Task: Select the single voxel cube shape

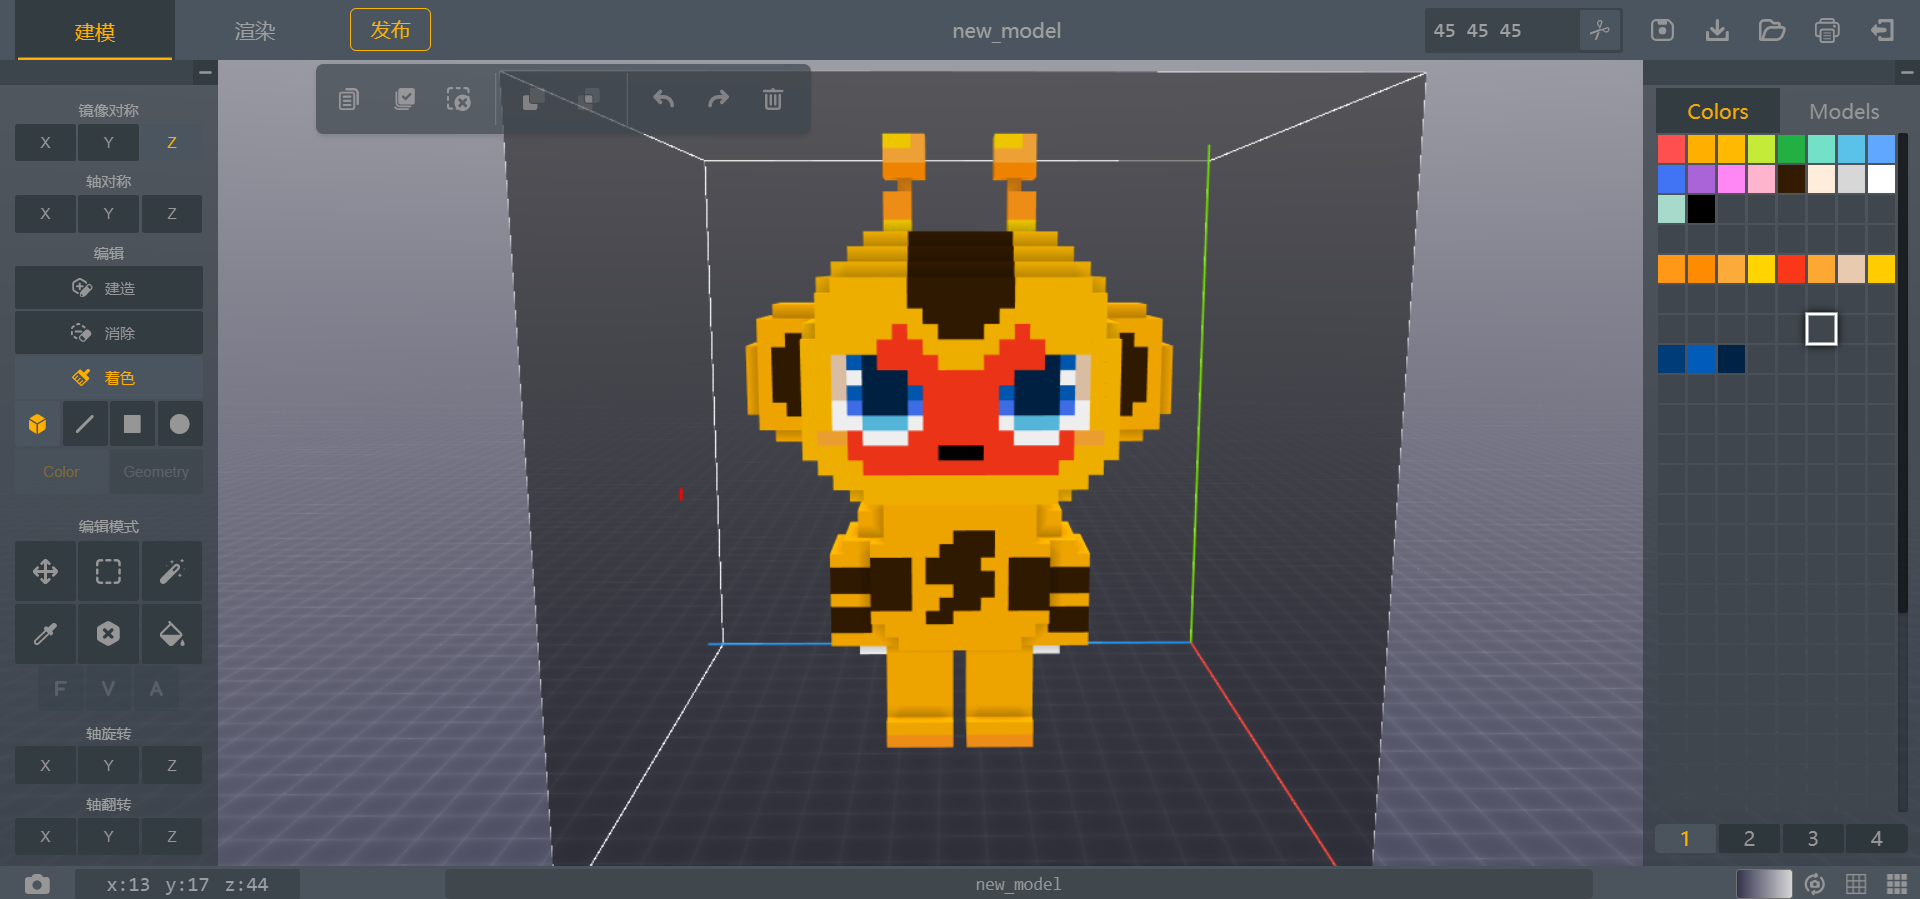Action: coord(38,424)
